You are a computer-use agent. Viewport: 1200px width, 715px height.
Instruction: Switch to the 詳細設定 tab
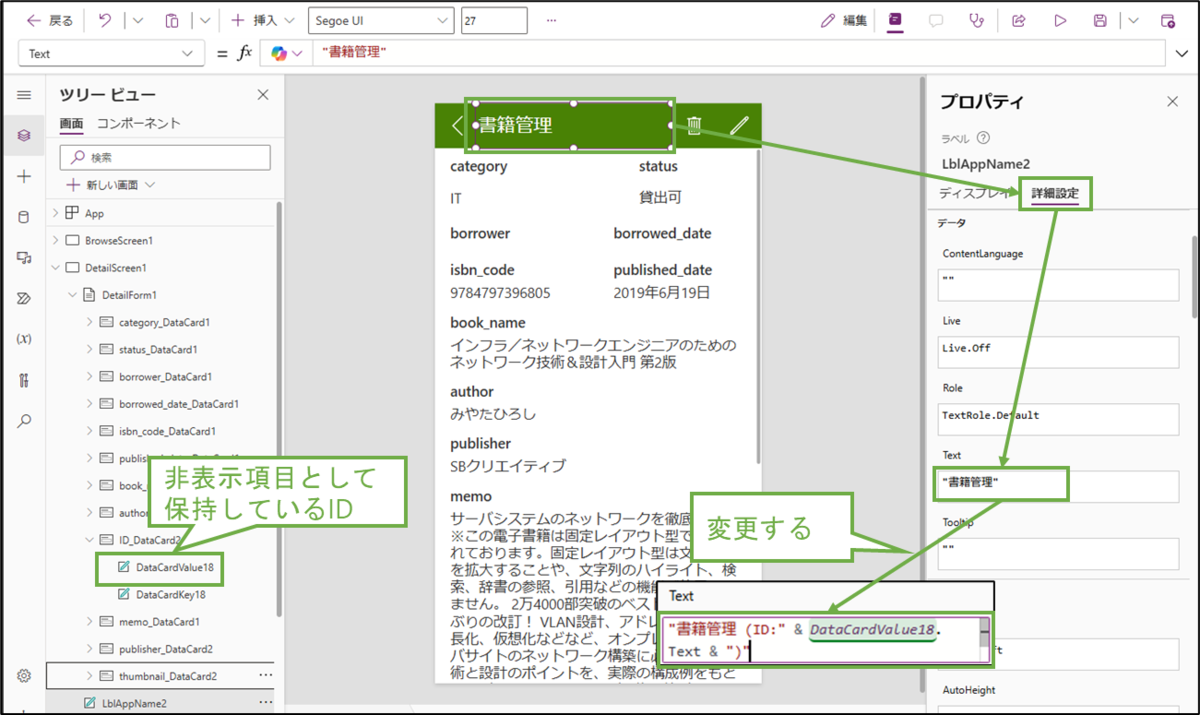point(1055,194)
